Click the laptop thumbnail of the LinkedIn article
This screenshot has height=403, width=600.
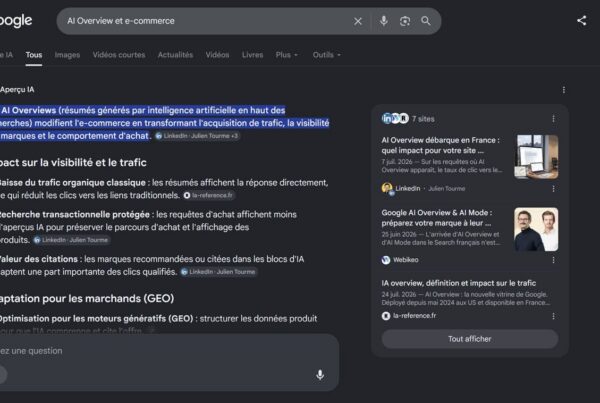tap(536, 157)
